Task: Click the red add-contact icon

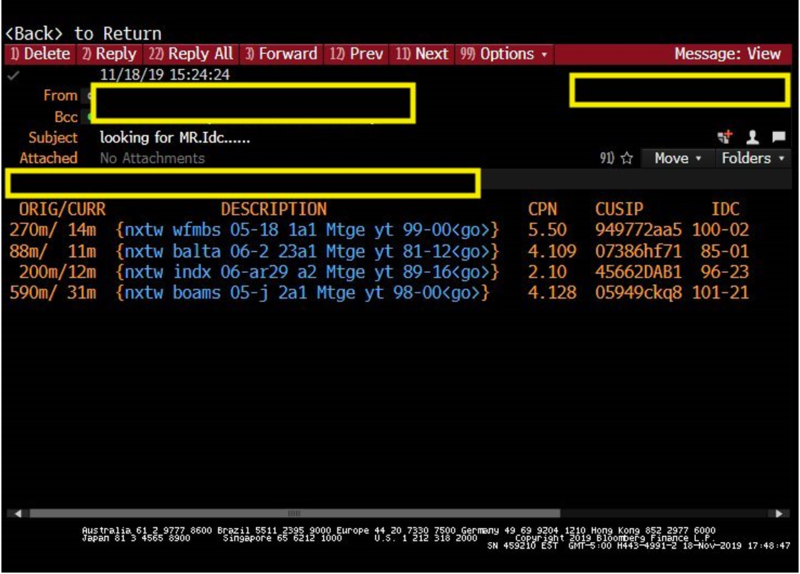Action: click(724, 137)
